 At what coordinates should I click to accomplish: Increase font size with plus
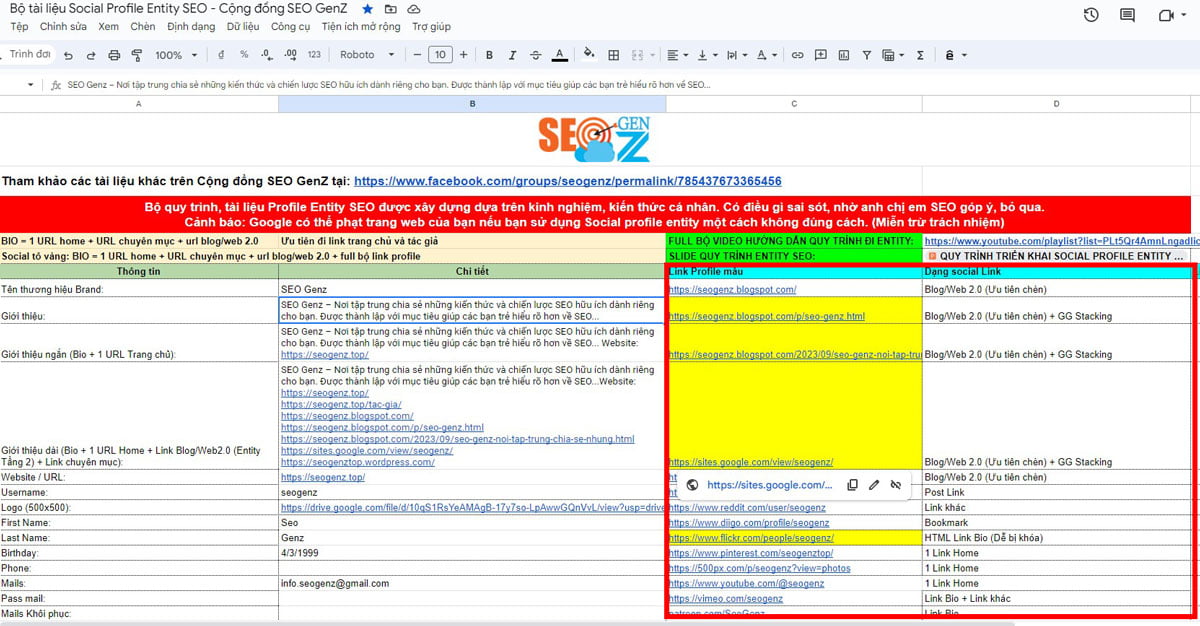(x=463, y=55)
